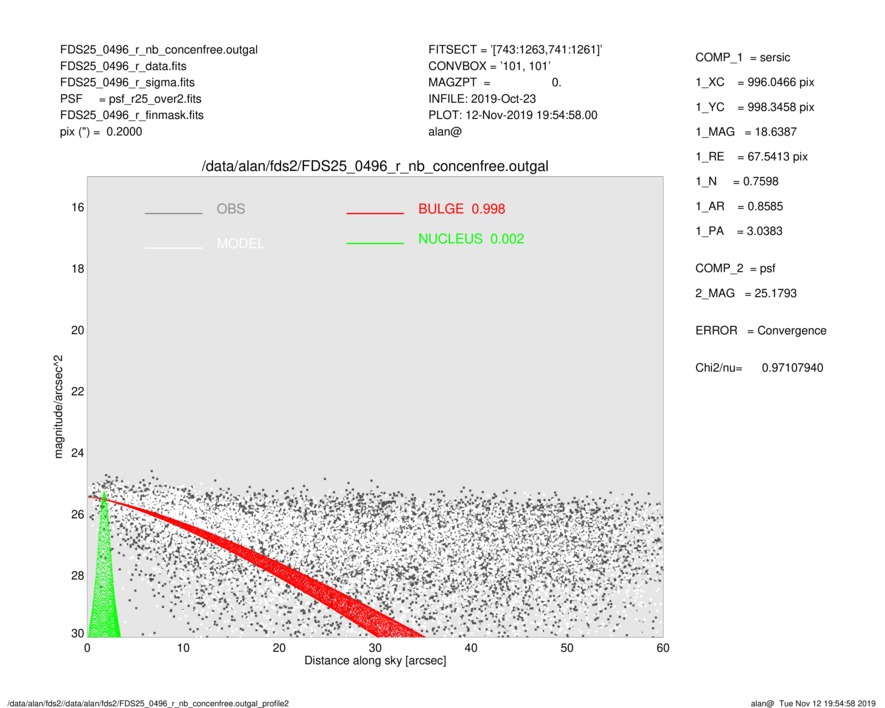The height and width of the screenshot is (708, 885).
Task: Click the NUCLEUS 0.002 legend label
Action: click(x=471, y=239)
